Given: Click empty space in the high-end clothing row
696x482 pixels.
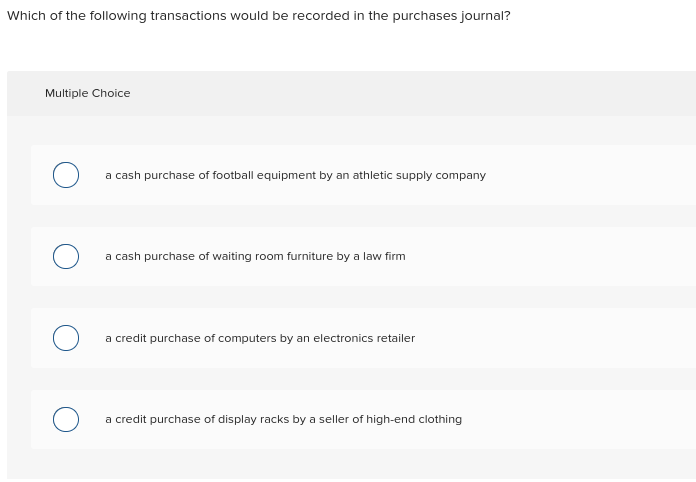Looking at the screenshot, I should pyautogui.click(x=580, y=419).
